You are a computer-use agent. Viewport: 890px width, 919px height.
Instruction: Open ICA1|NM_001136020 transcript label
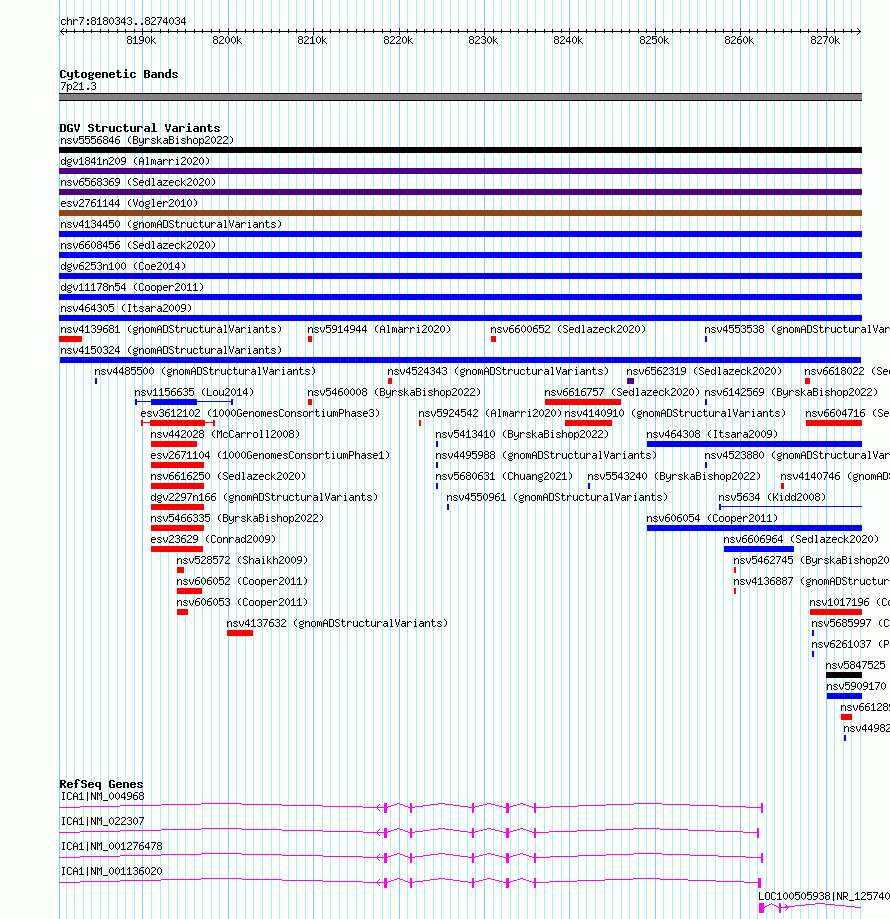tap(111, 872)
